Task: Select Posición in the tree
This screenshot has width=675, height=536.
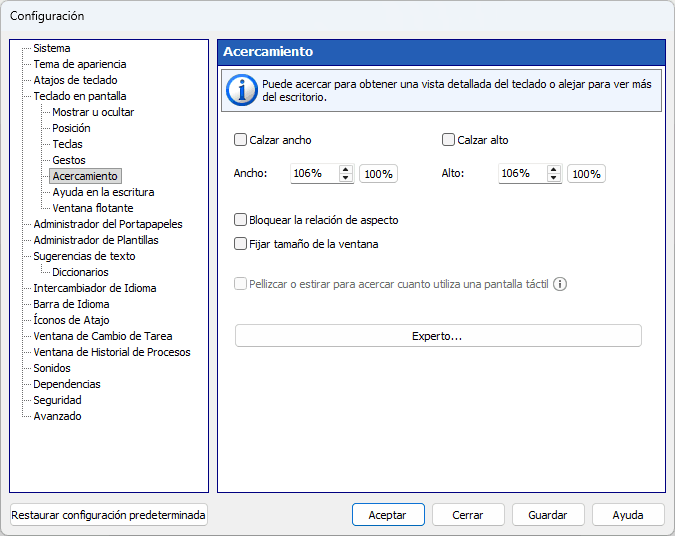Action: pyautogui.click(x=71, y=128)
